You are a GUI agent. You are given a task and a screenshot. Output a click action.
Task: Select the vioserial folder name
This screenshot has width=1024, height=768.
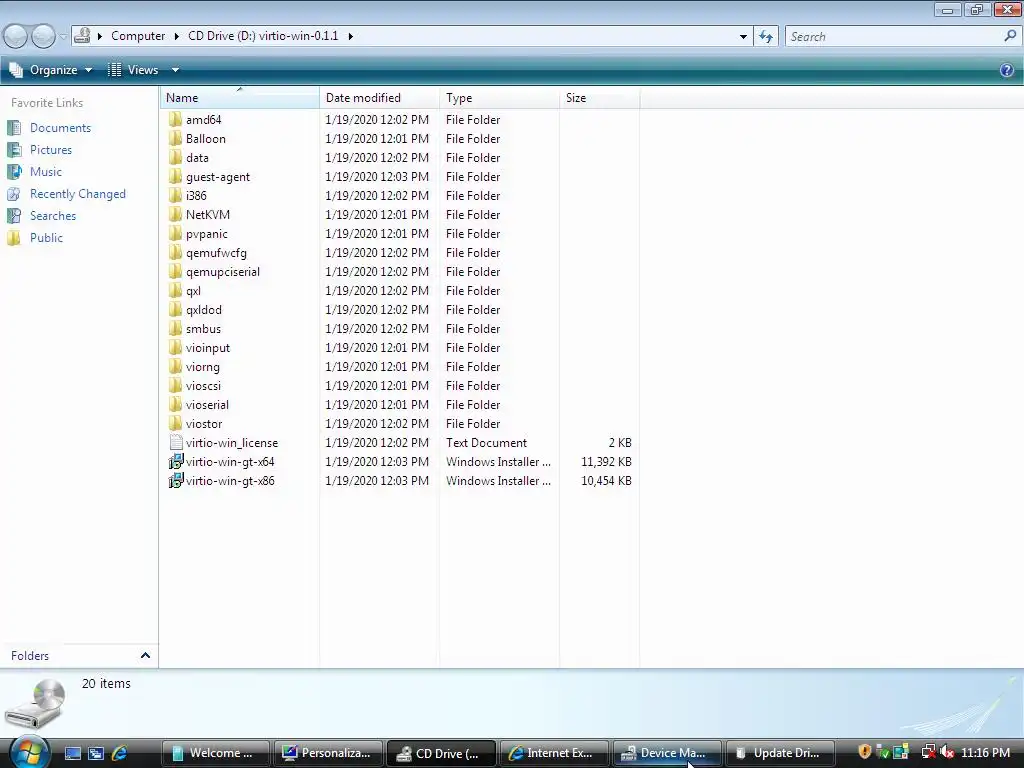pyautogui.click(x=207, y=404)
